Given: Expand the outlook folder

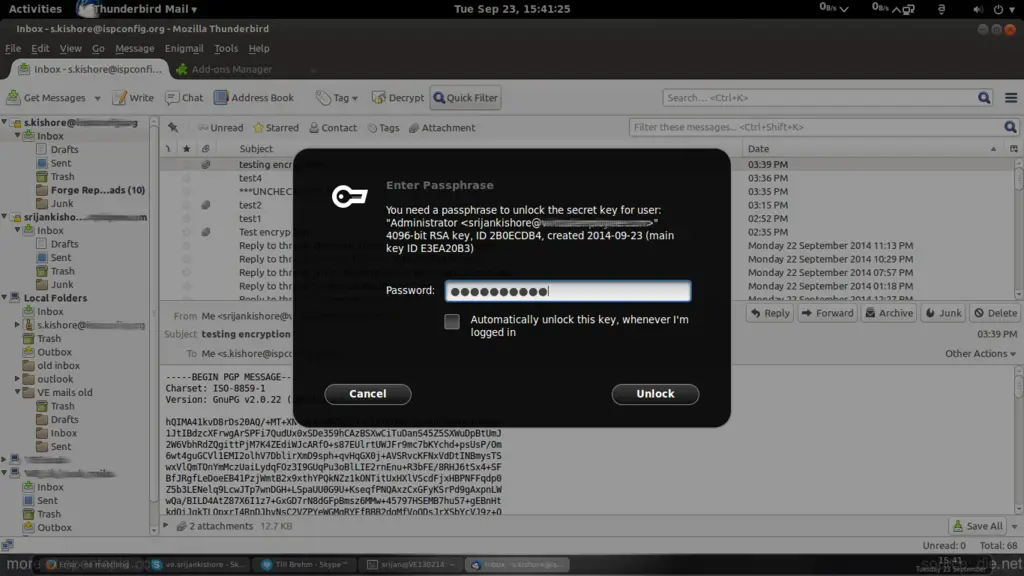Looking at the screenshot, I should (x=18, y=379).
